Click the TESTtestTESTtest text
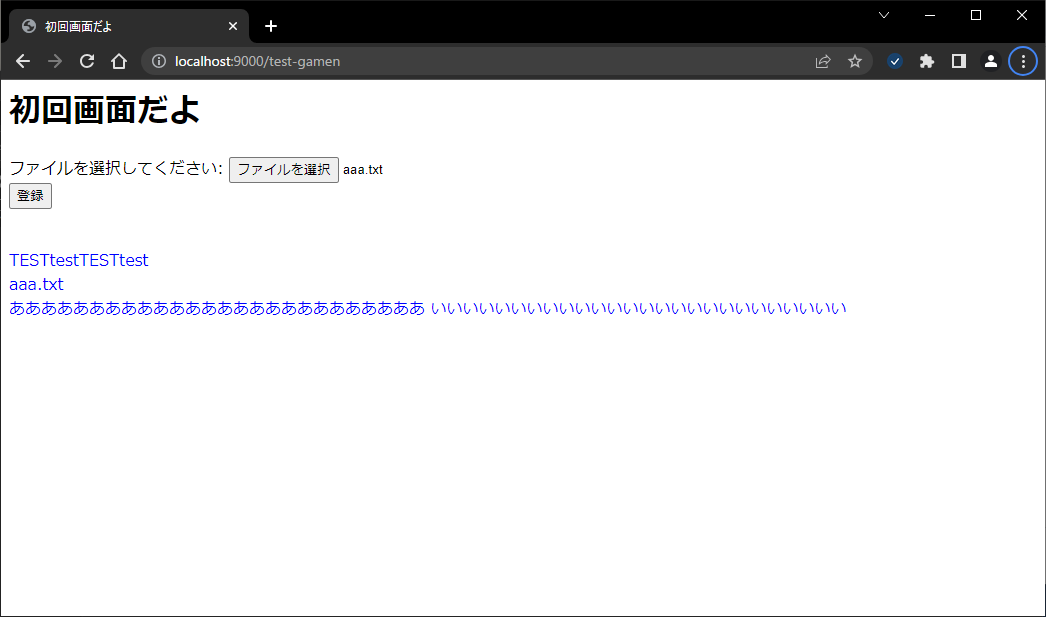 click(79, 260)
